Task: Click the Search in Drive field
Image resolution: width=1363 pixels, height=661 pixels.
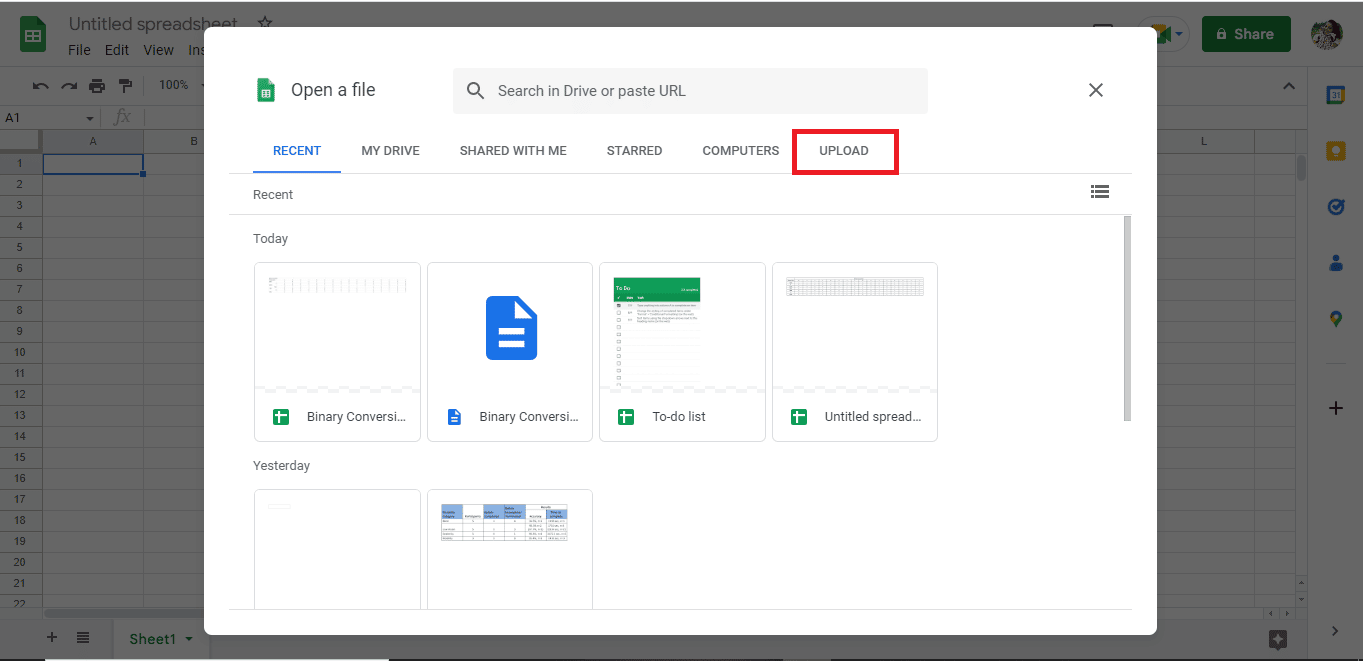Action: point(690,90)
